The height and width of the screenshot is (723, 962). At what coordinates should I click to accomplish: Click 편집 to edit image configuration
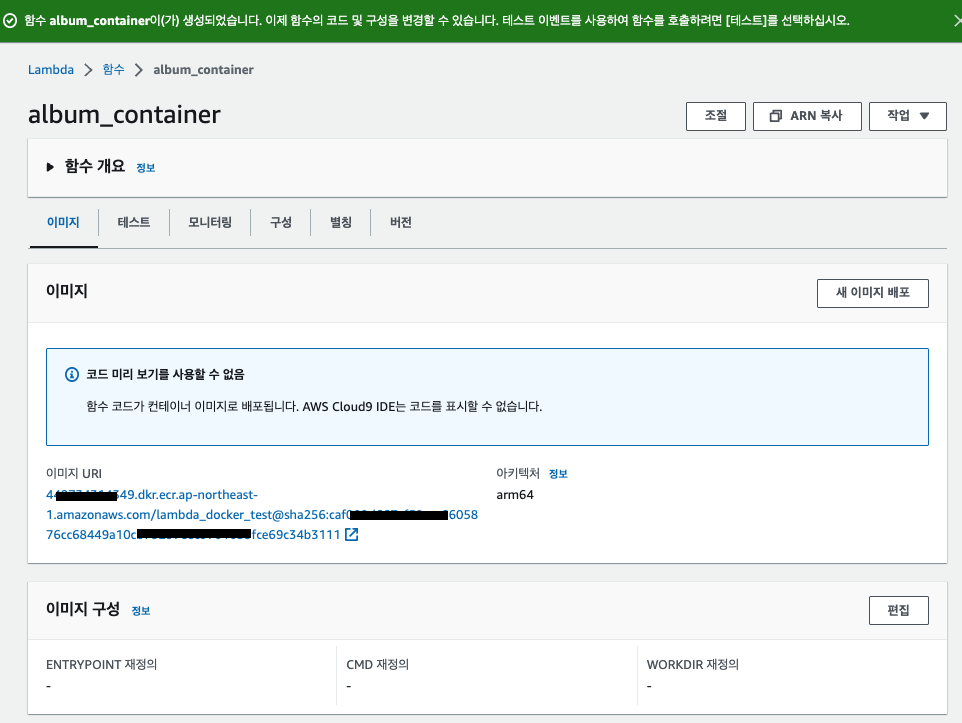click(x=898, y=610)
